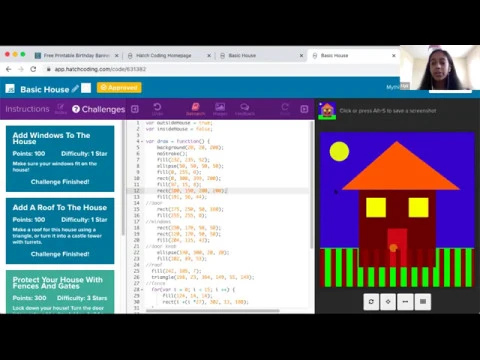Click the code editor horizontal scrollbar

pos(213,311)
